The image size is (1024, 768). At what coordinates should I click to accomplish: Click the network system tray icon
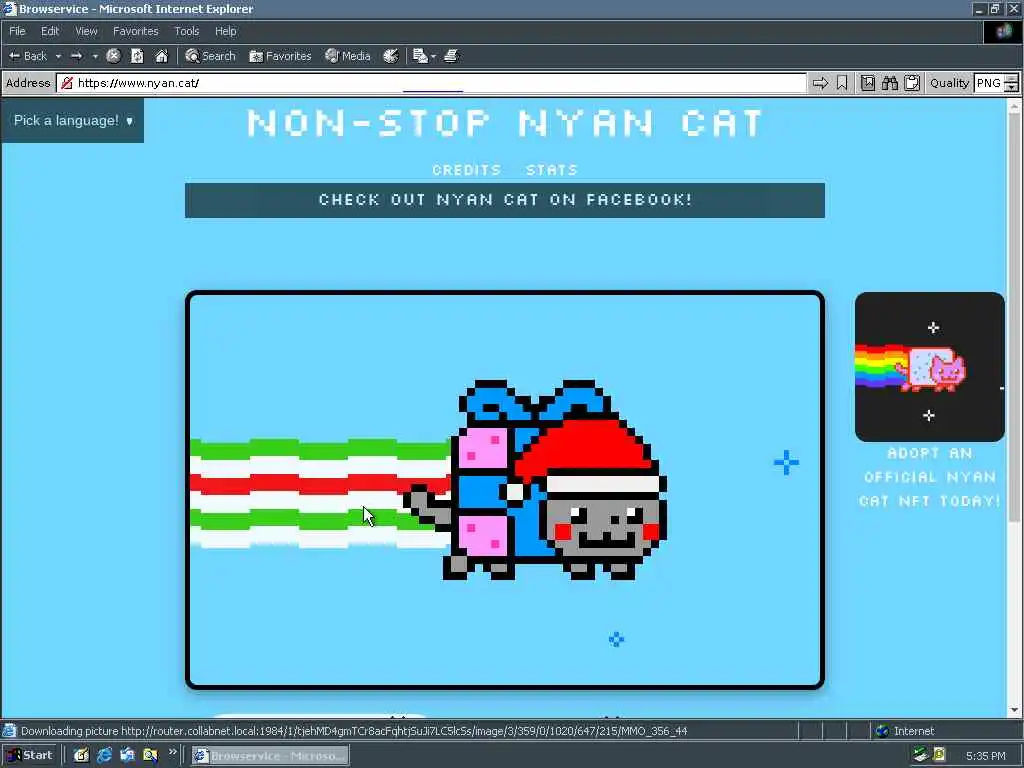coord(921,755)
